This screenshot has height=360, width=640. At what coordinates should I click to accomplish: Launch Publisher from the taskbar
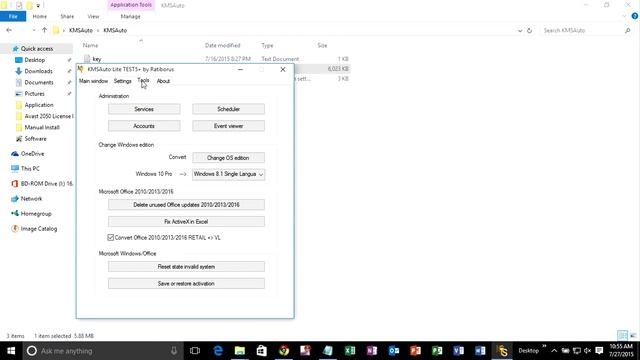437,351
